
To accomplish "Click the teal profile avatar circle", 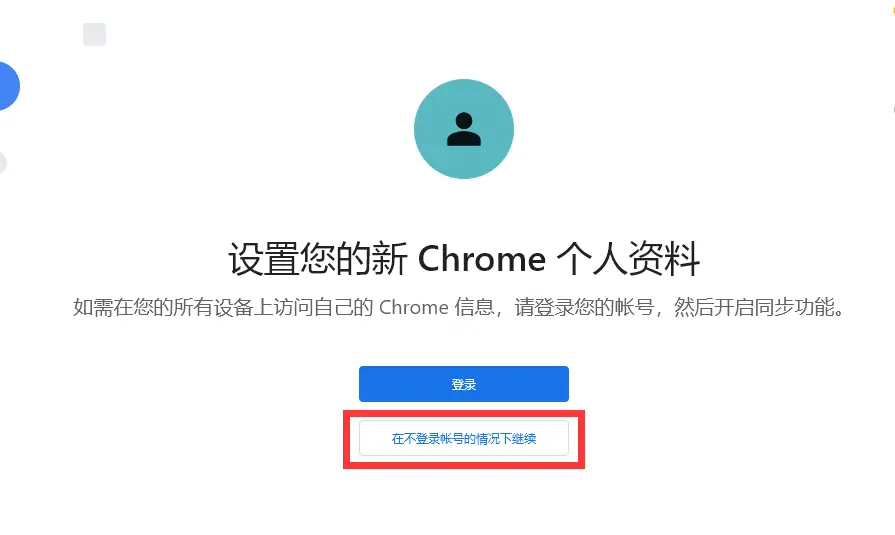I will click(x=464, y=129).
